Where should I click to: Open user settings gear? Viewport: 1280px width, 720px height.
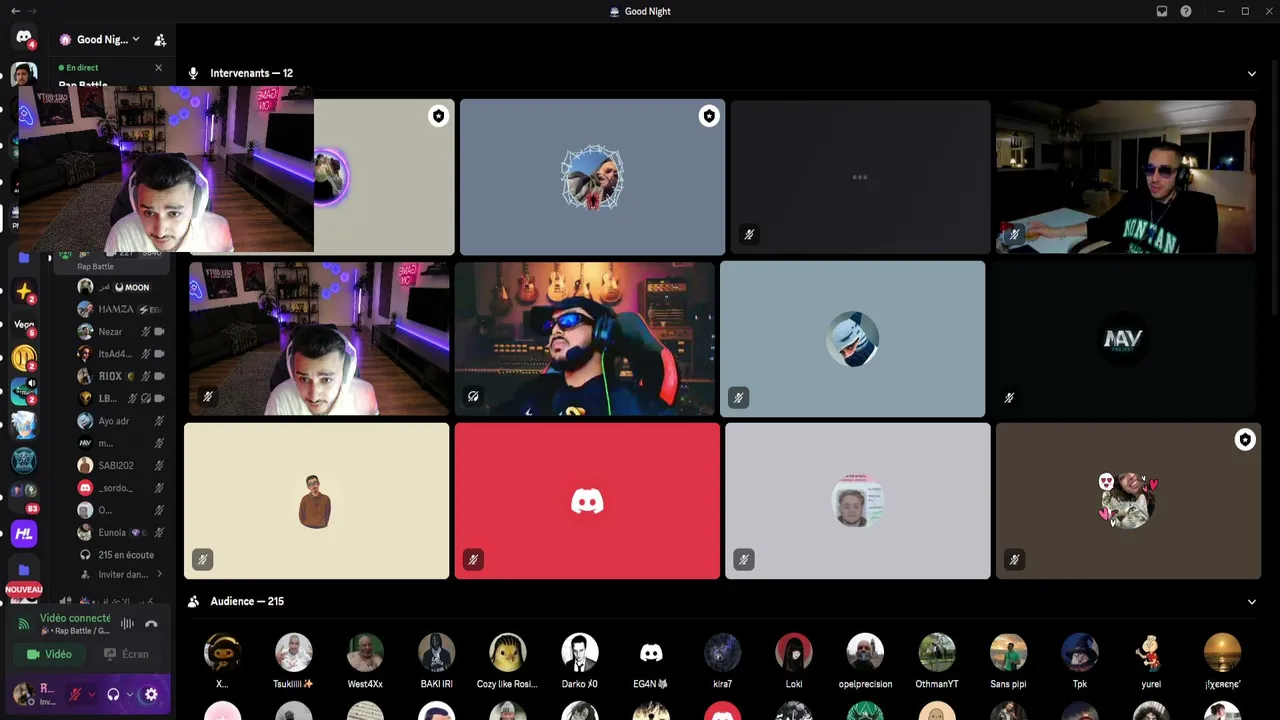pyautogui.click(x=151, y=694)
